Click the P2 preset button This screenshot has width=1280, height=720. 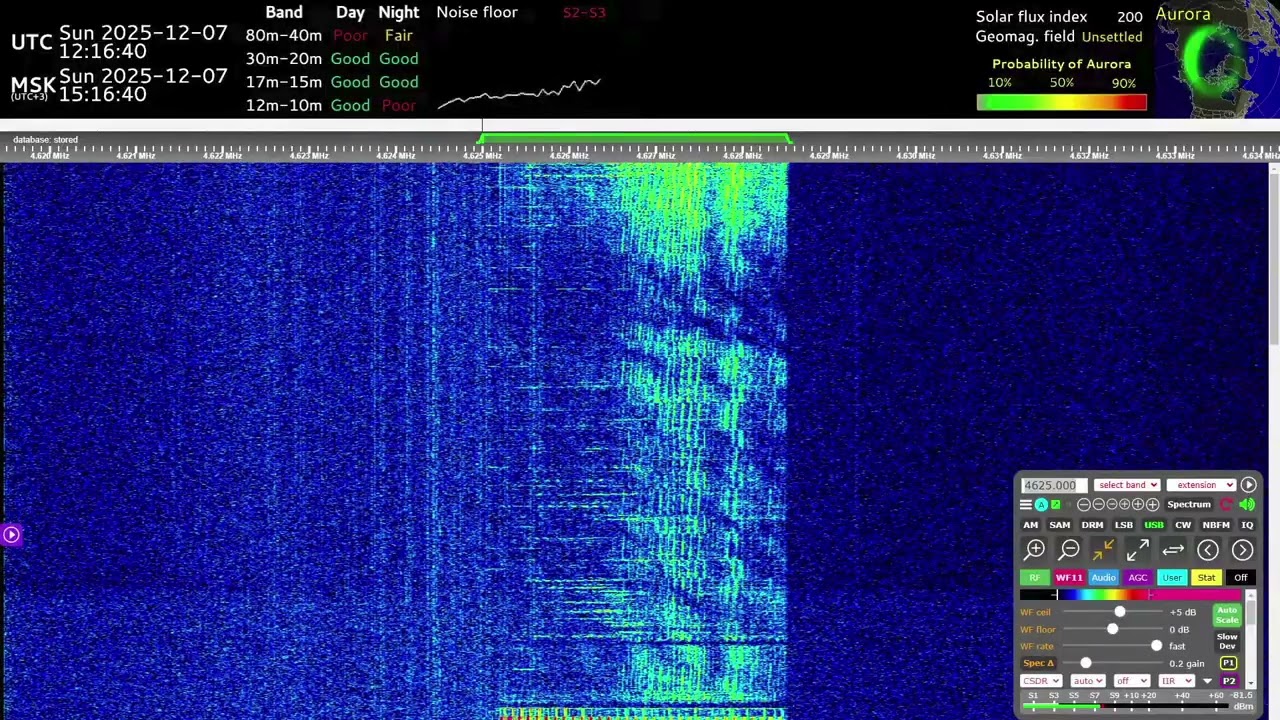(1229, 681)
